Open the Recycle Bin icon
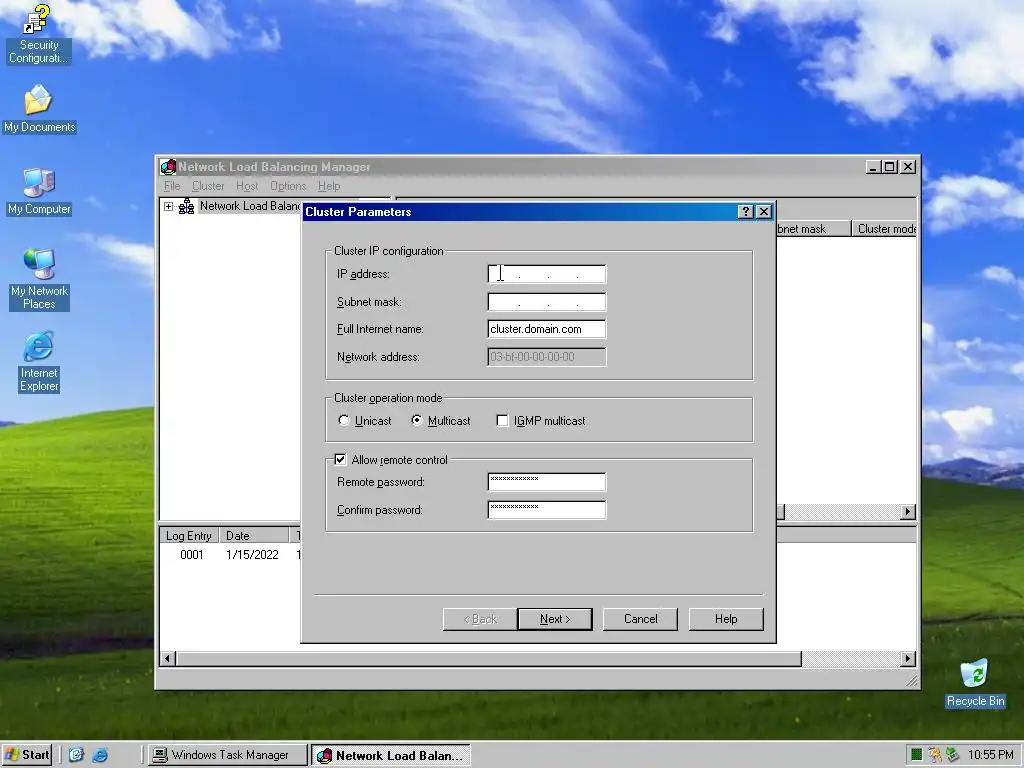 (975, 684)
